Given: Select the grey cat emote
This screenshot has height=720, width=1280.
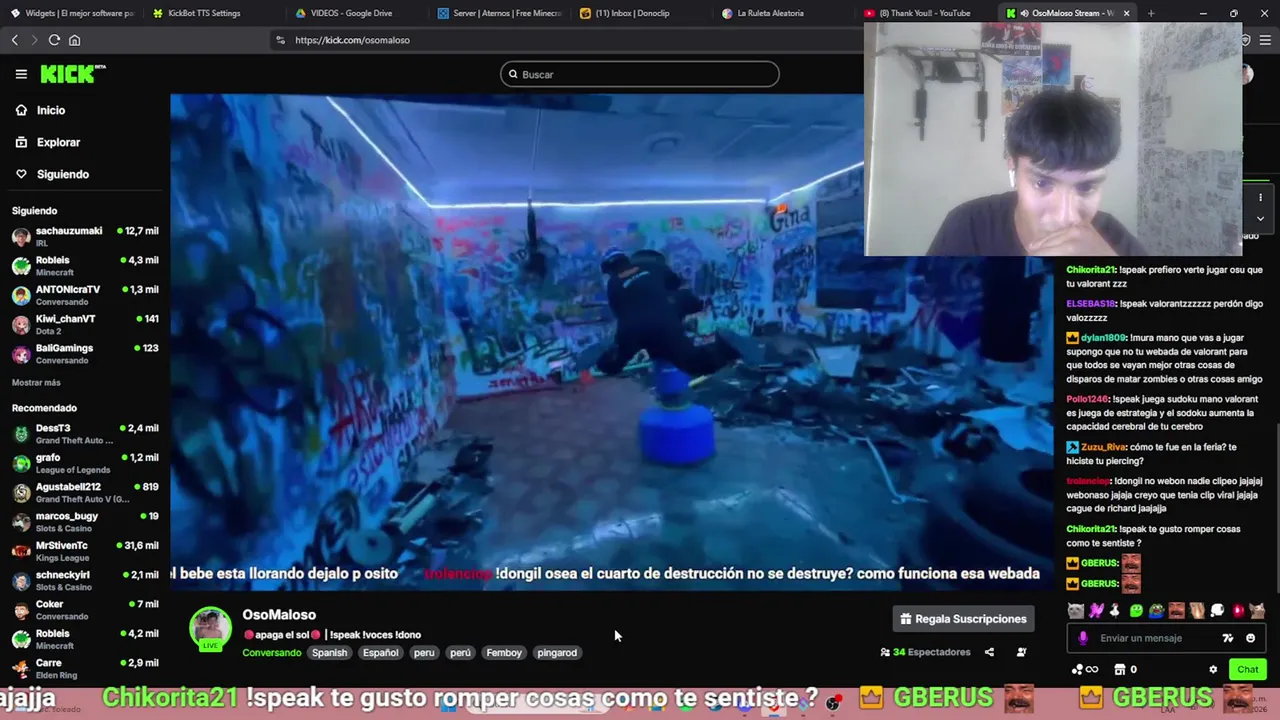Looking at the screenshot, I should (1075, 610).
